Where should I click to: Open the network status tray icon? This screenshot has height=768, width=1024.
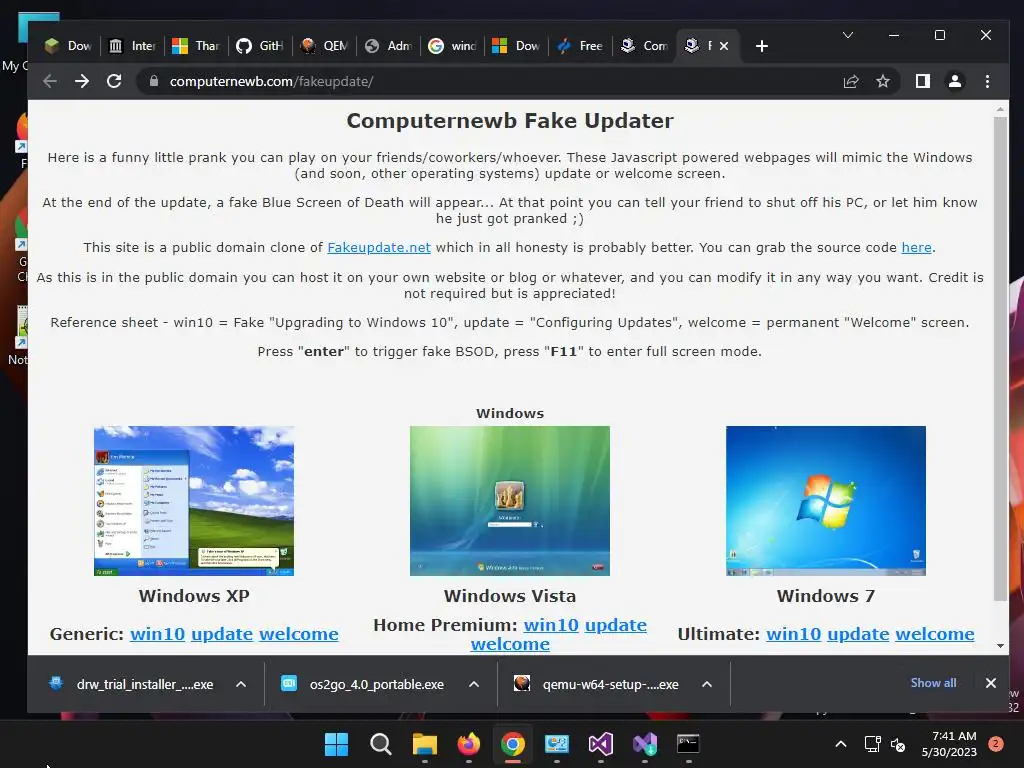coord(872,744)
